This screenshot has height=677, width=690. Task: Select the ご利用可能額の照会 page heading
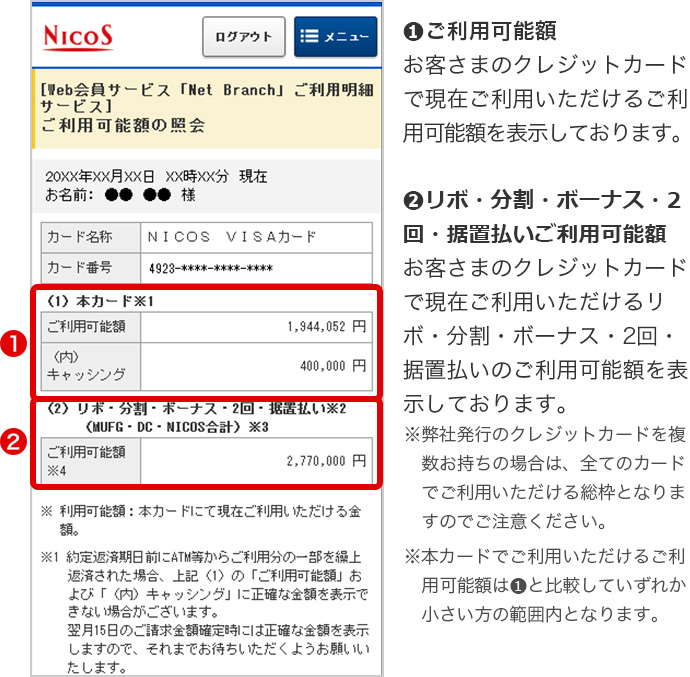click(x=123, y=126)
